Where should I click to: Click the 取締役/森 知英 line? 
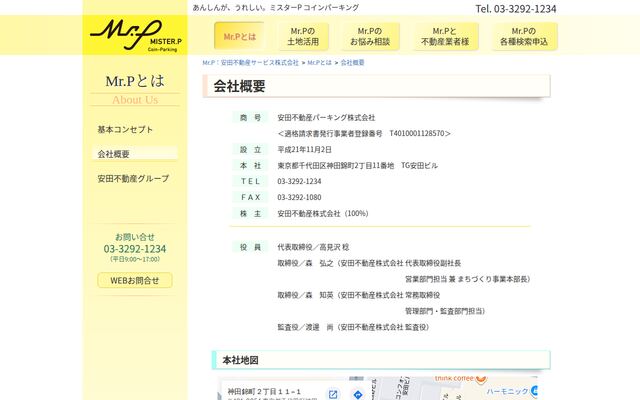click(359, 295)
